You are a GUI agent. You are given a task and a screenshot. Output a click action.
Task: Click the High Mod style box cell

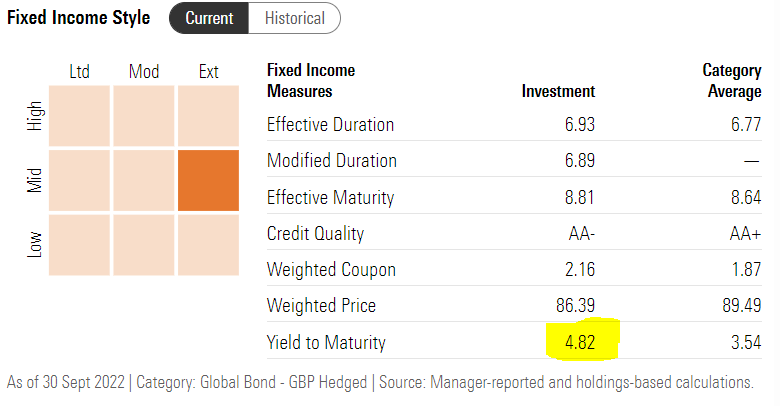click(x=143, y=116)
